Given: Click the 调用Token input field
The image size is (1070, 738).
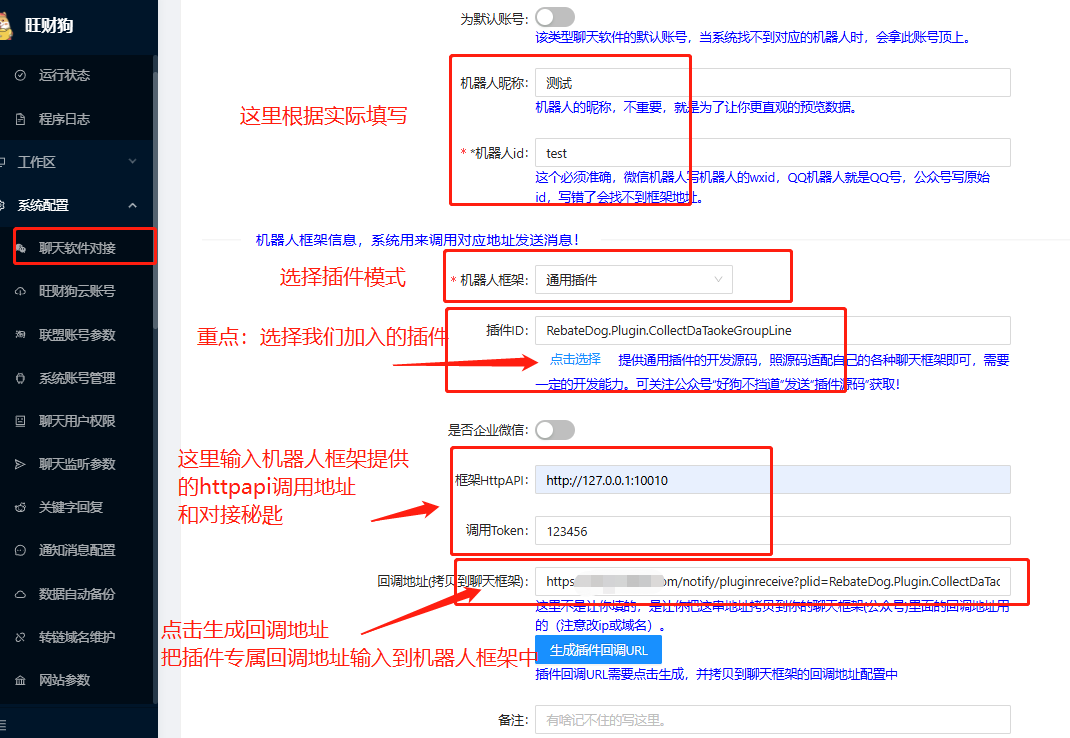Looking at the screenshot, I should [772, 531].
